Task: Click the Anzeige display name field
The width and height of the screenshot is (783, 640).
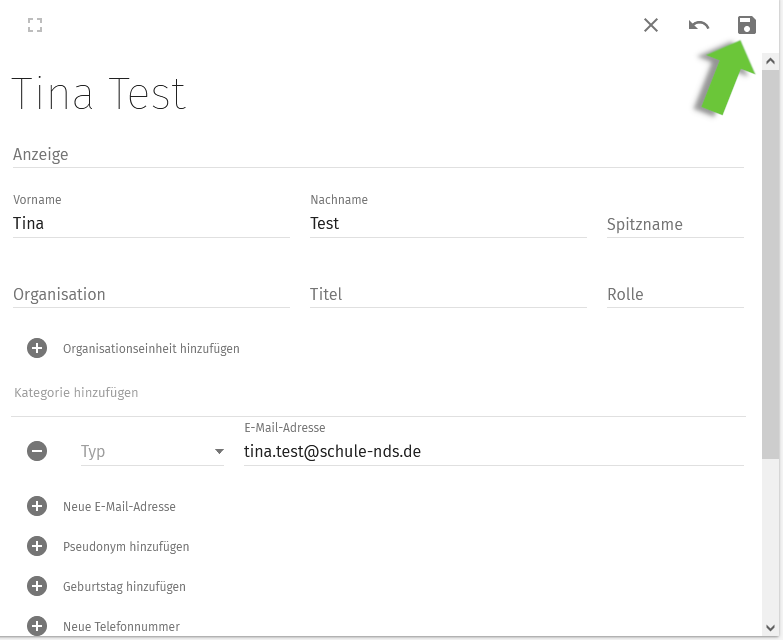Action: (x=378, y=155)
